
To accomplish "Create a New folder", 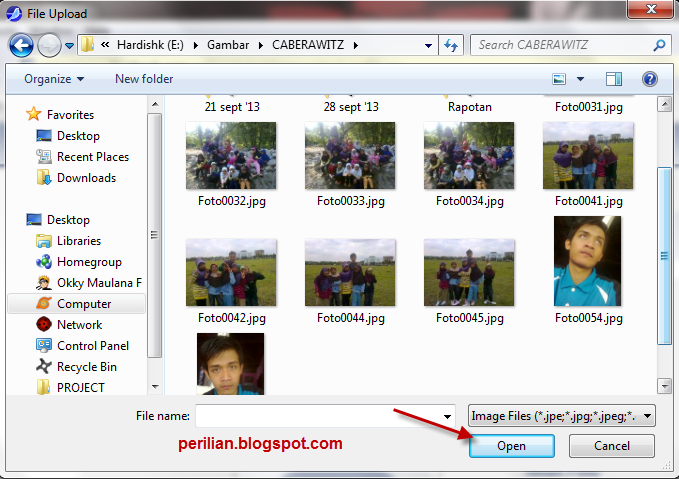I will (x=144, y=79).
